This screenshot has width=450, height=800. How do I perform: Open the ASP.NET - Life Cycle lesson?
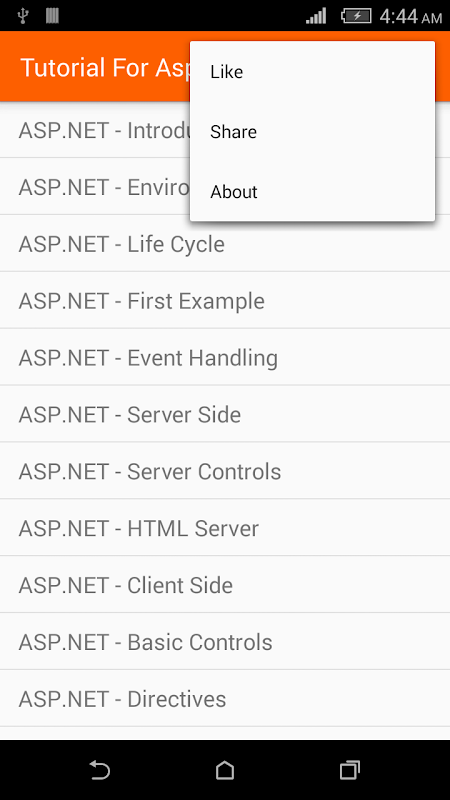tap(225, 244)
